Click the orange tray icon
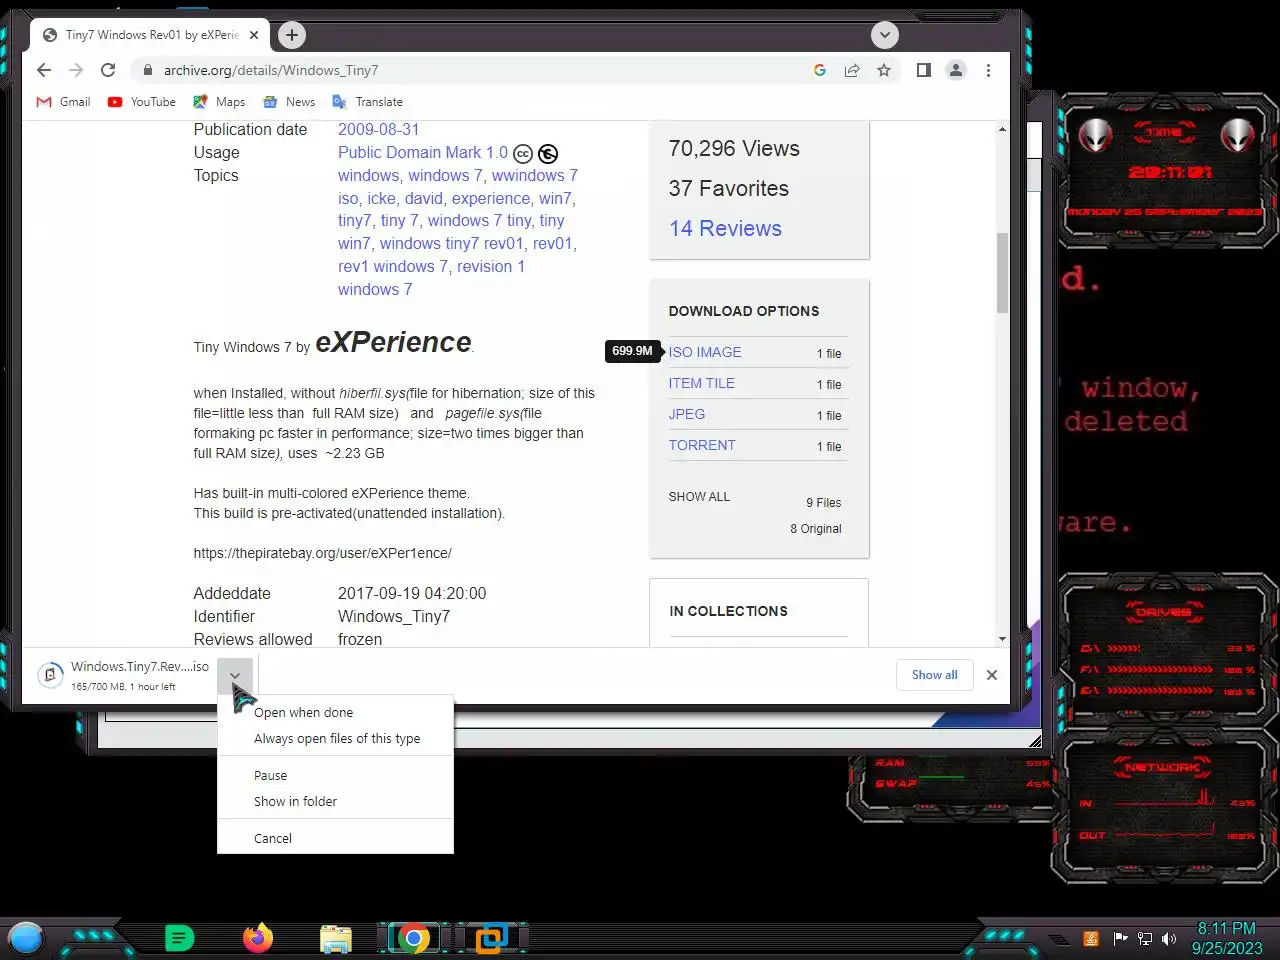 pyautogui.click(x=1091, y=938)
